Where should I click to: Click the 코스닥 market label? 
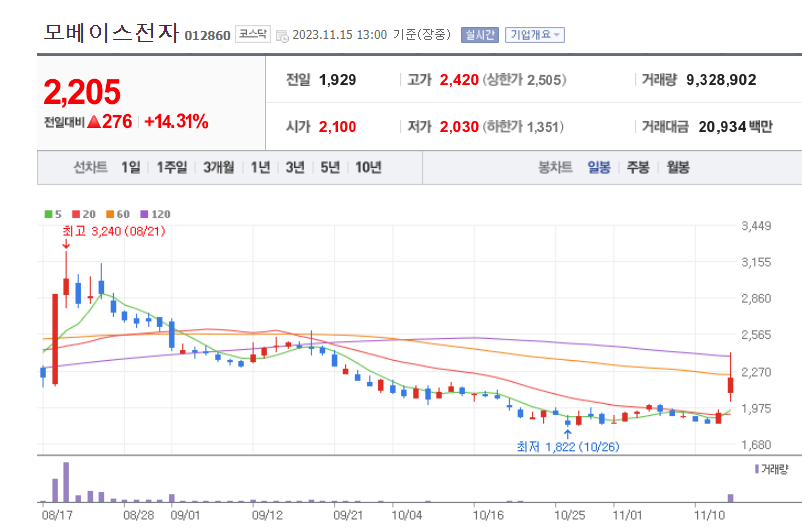tap(253, 34)
